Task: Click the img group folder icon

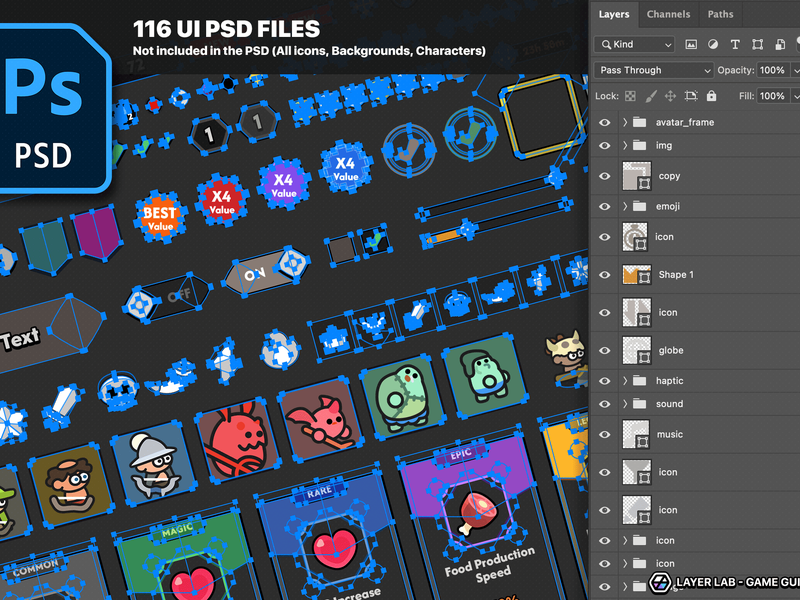Action: (639, 145)
